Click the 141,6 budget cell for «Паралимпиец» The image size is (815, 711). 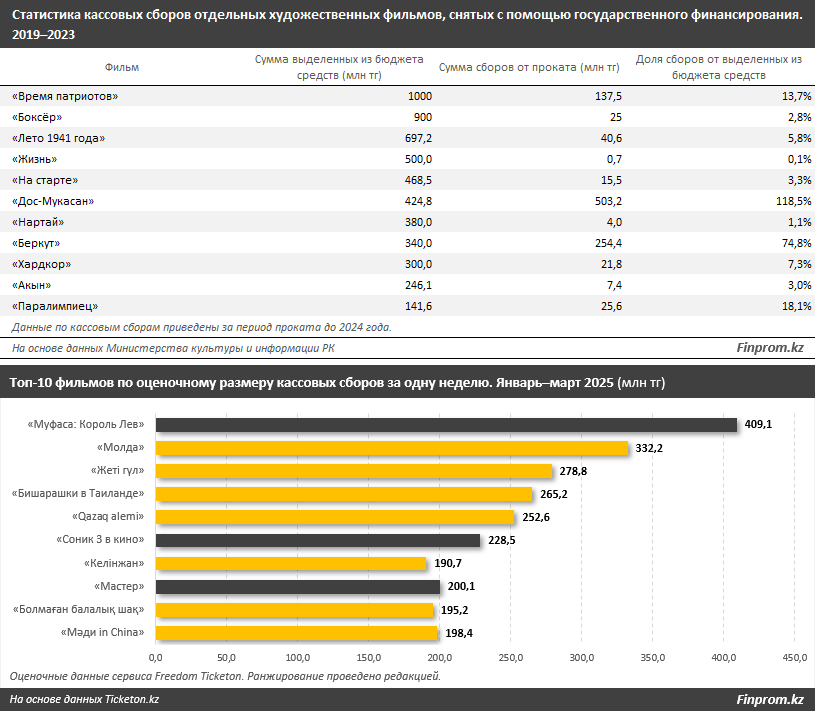tap(414, 306)
